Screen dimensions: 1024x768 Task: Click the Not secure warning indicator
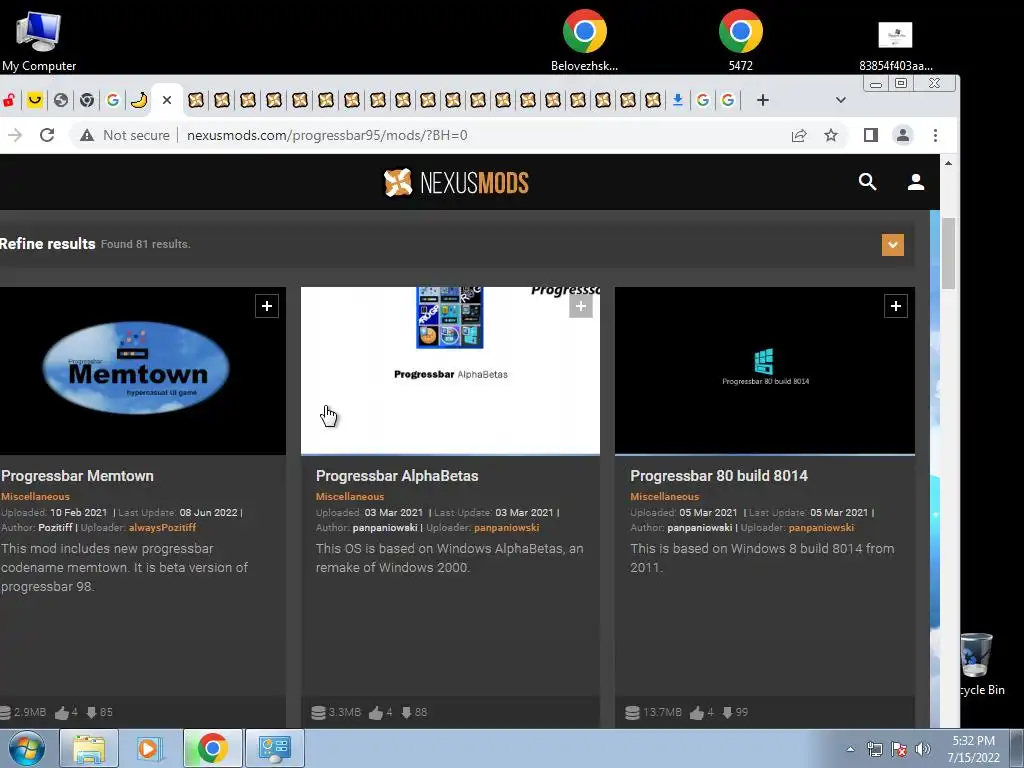(125, 135)
